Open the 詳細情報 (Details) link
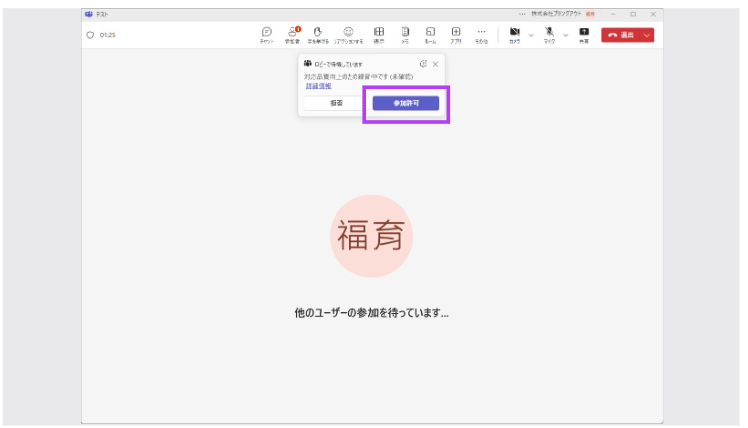Screen dimensions: 748x428 [318, 86]
